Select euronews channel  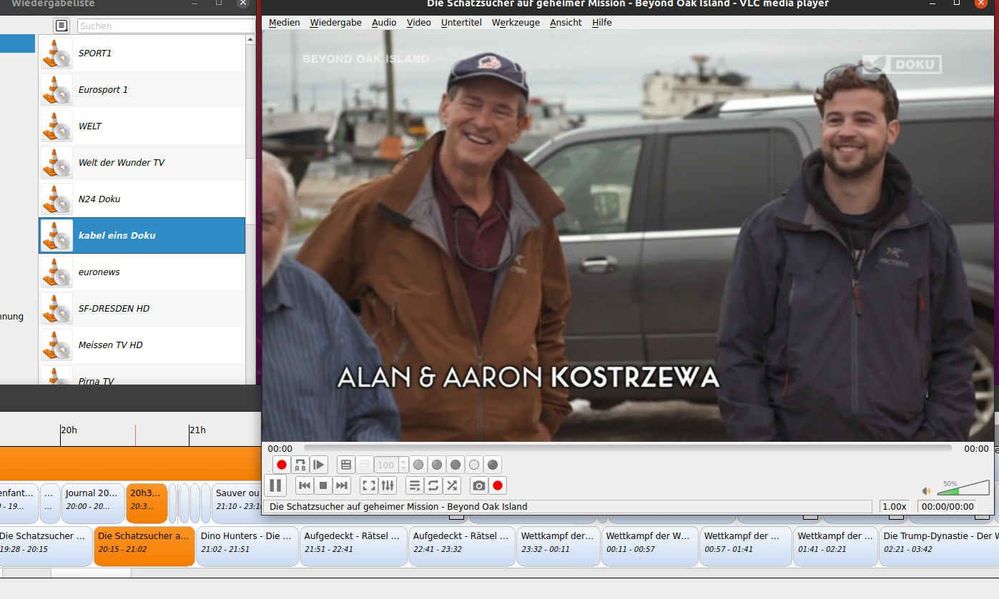coord(142,272)
